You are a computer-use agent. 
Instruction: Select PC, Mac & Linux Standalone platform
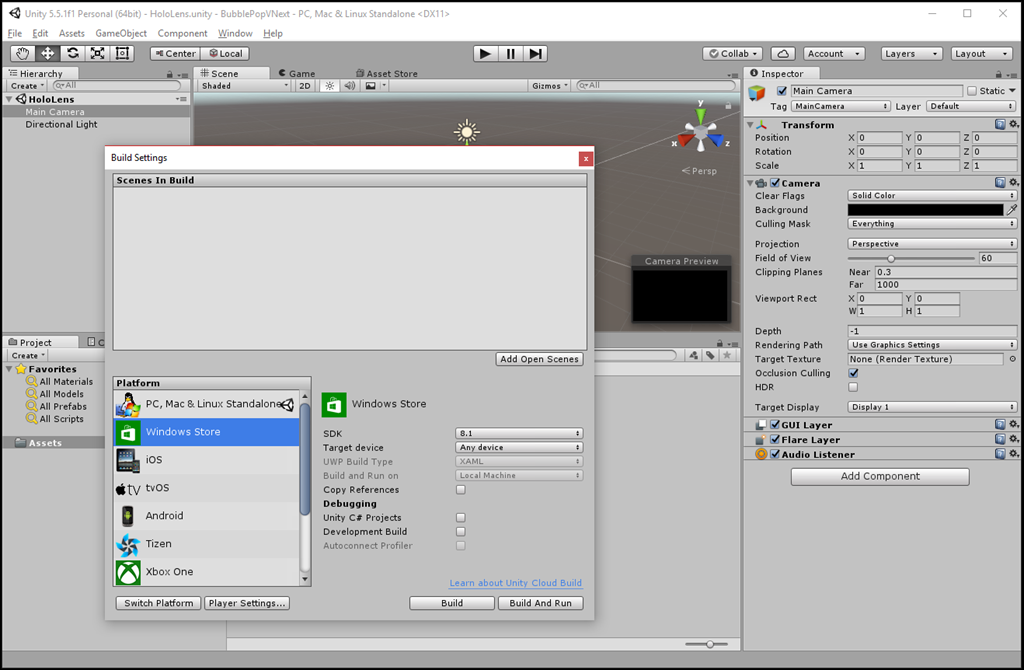[206, 404]
